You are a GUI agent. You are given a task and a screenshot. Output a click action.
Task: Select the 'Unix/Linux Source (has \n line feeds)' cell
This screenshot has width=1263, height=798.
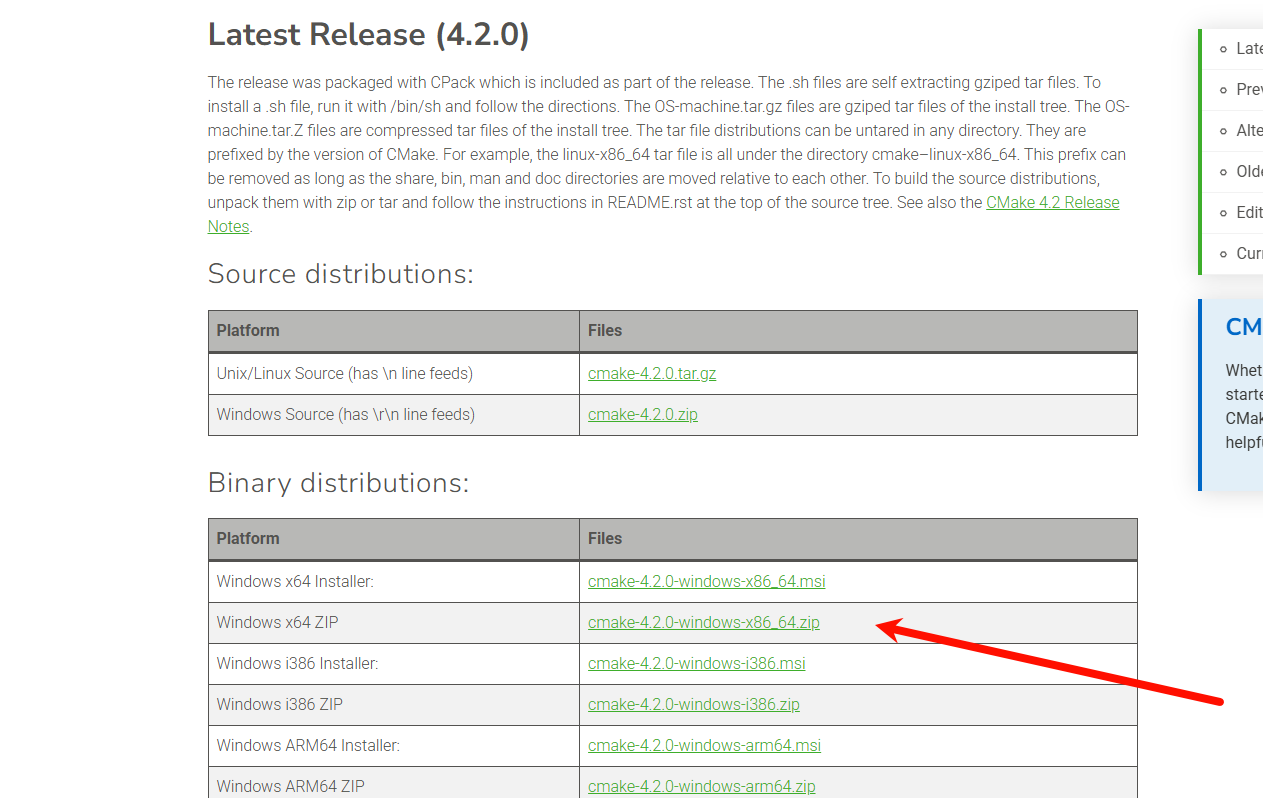pos(394,373)
